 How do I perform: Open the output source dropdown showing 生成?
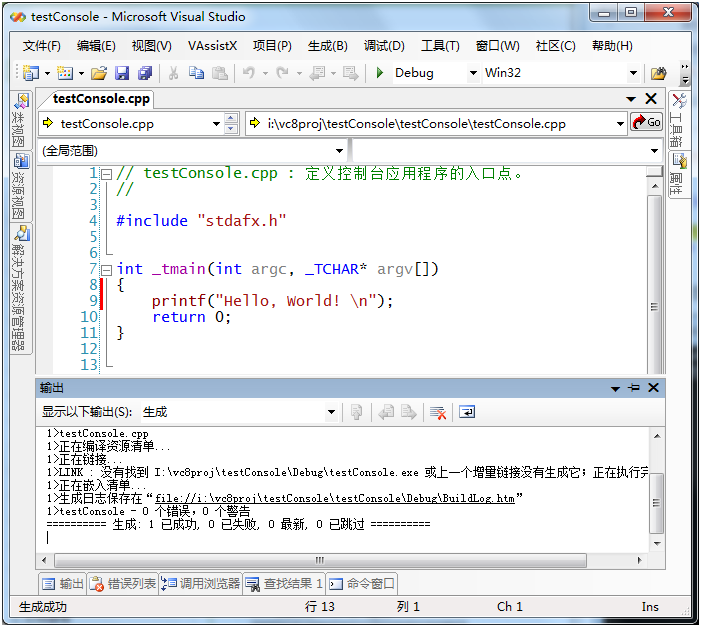pos(331,412)
